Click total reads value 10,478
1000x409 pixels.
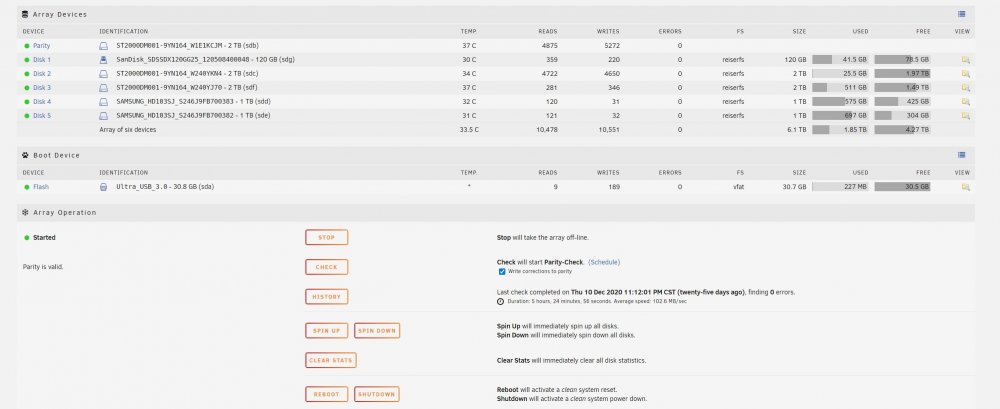[x=547, y=130]
